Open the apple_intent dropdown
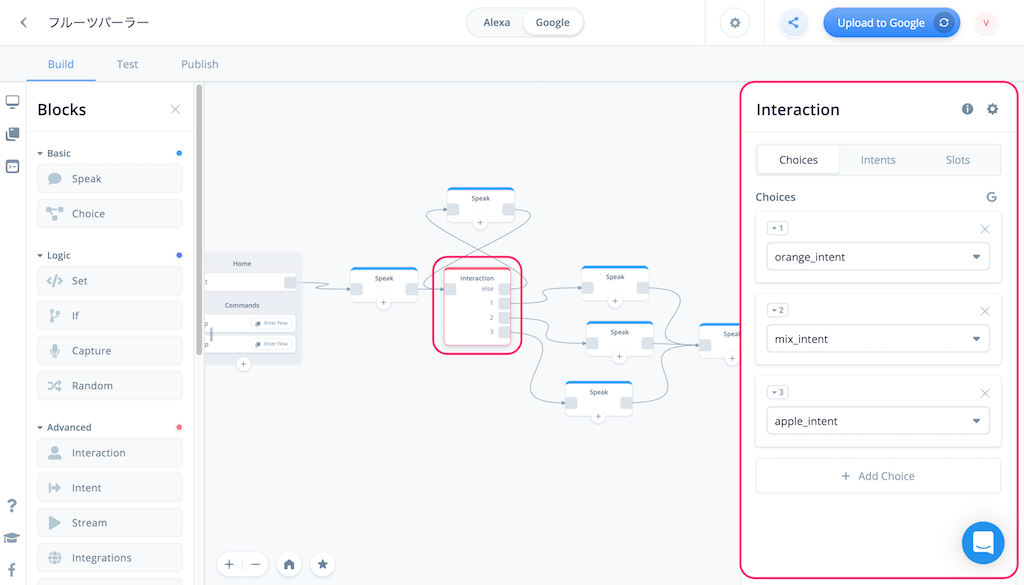1024x585 pixels. tap(878, 421)
